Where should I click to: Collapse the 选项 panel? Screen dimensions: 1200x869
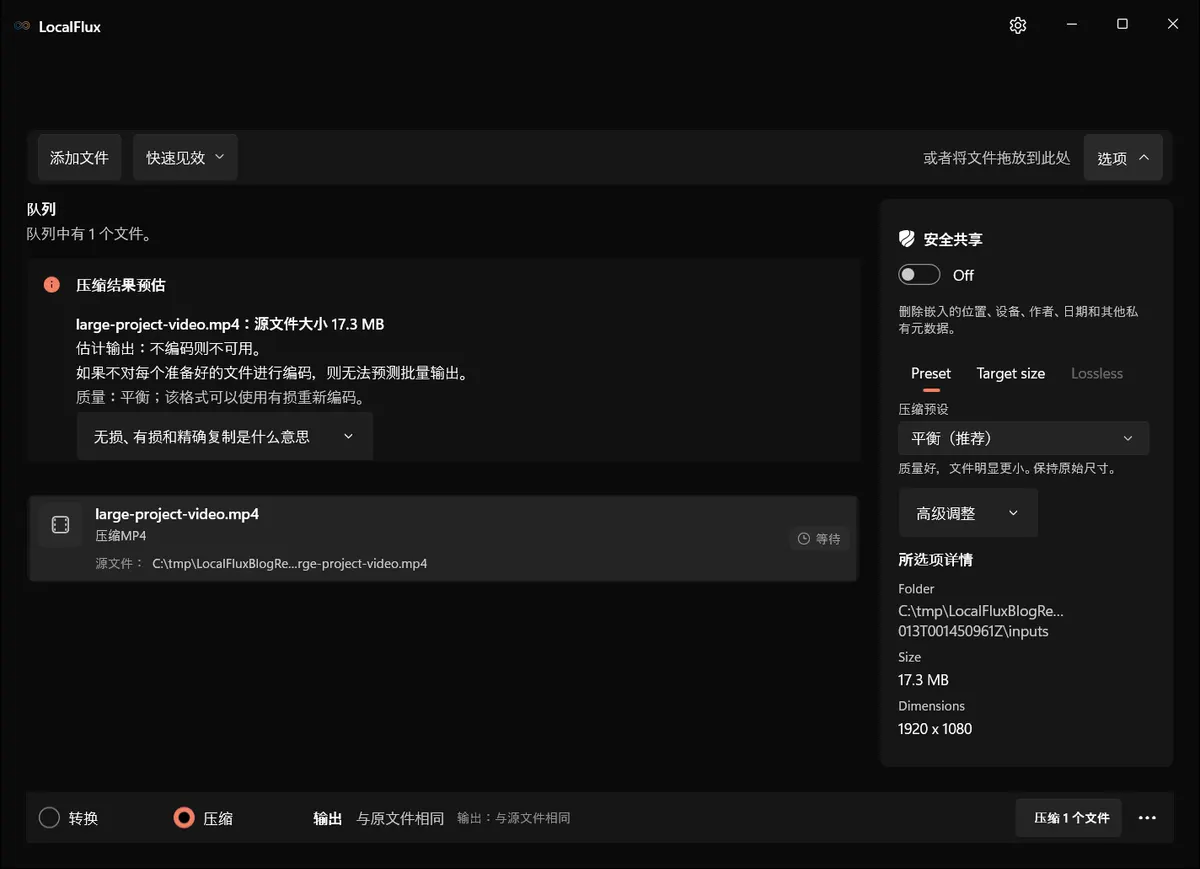[1123, 158]
